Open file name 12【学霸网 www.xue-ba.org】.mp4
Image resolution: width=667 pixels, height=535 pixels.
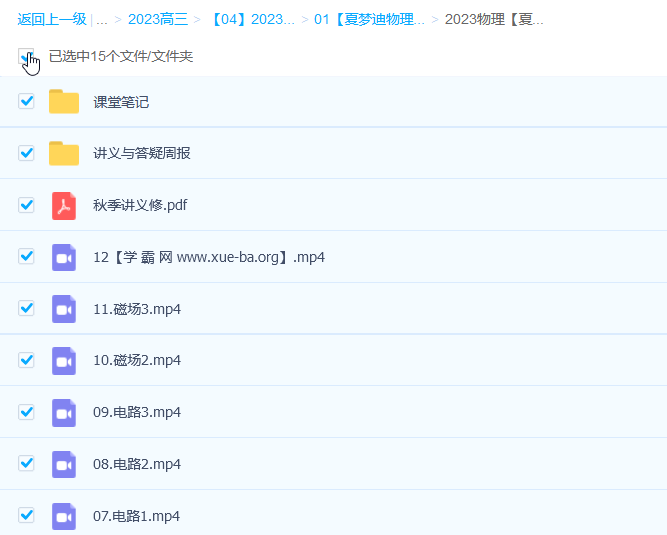pyautogui.click(x=208, y=257)
